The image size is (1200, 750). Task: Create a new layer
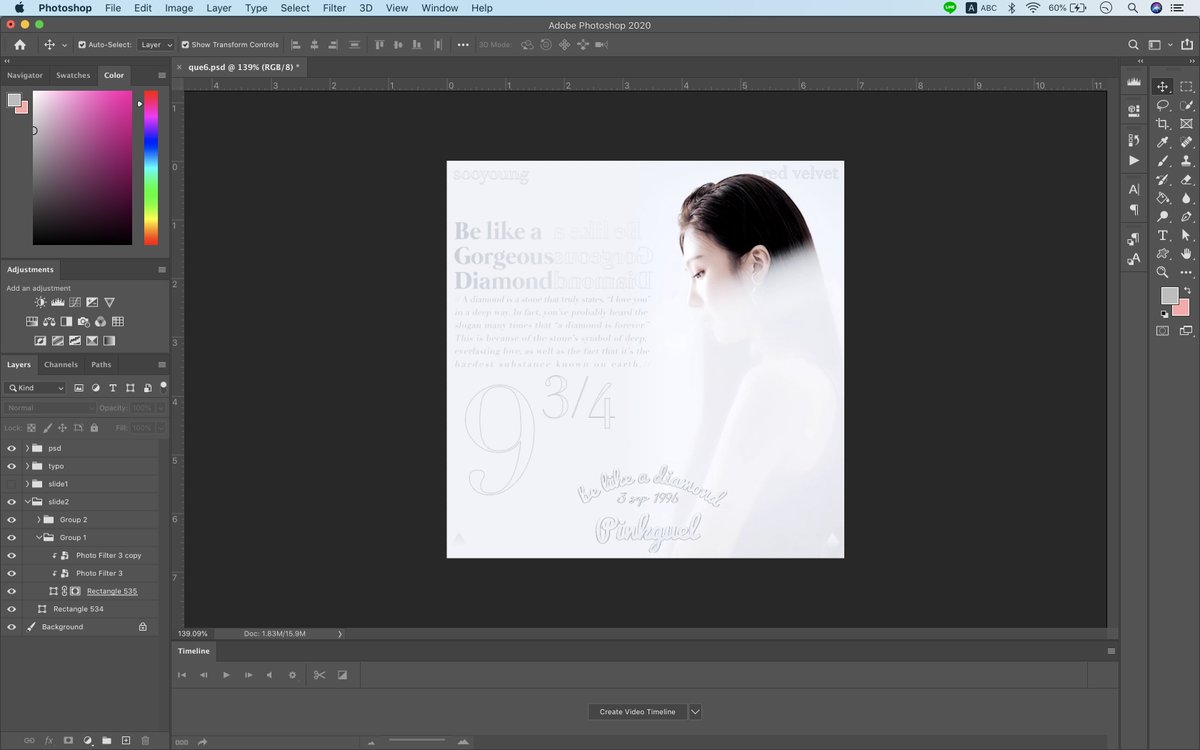(x=126, y=740)
